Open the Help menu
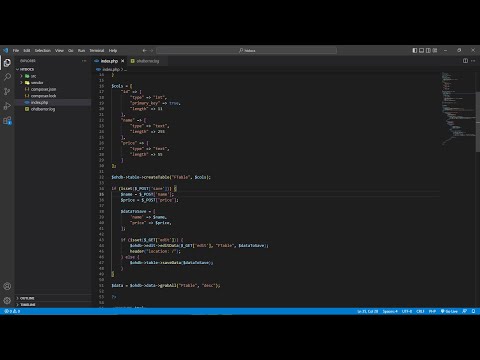Image resolution: width=480 pixels, height=360 pixels. [113, 50]
